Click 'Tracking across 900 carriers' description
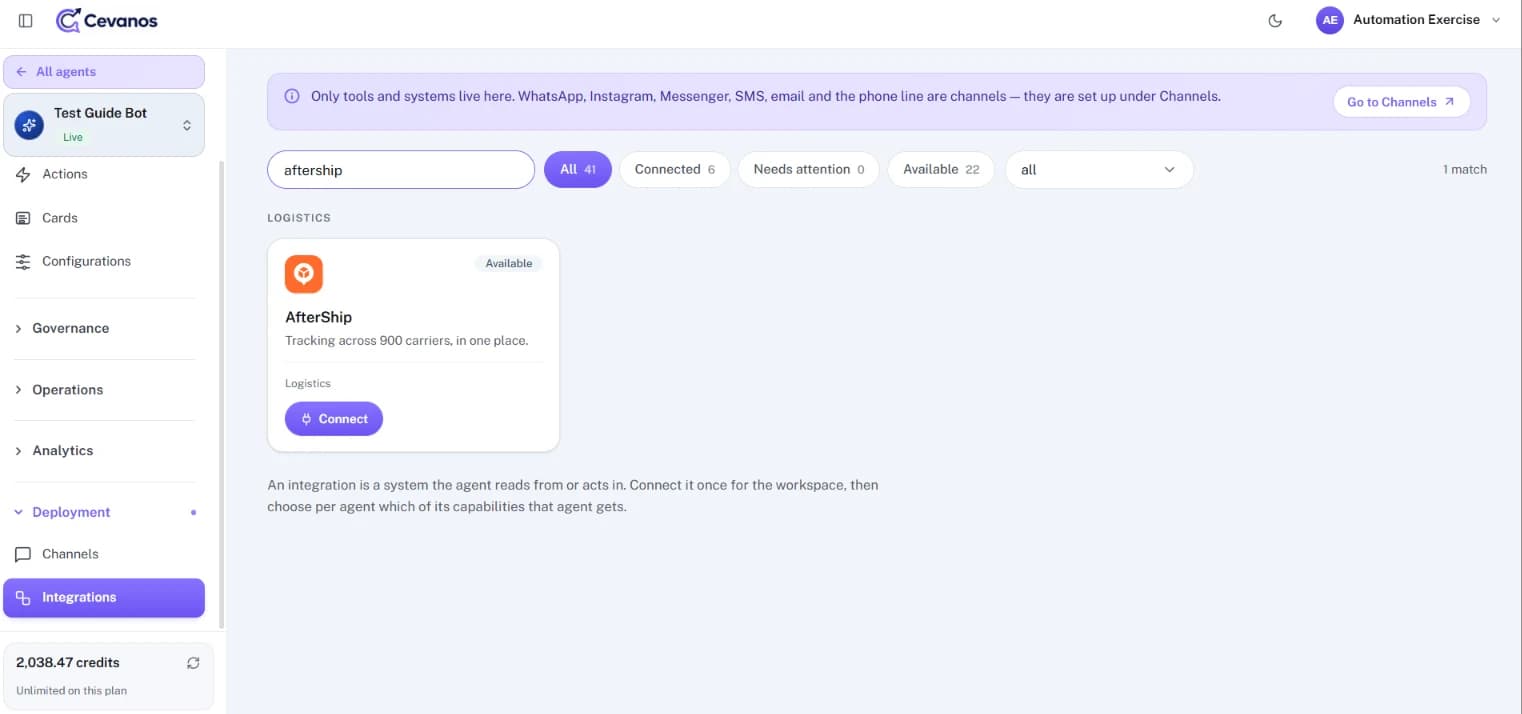1522x714 pixels. pyautogui.click(x=407, y=341)
